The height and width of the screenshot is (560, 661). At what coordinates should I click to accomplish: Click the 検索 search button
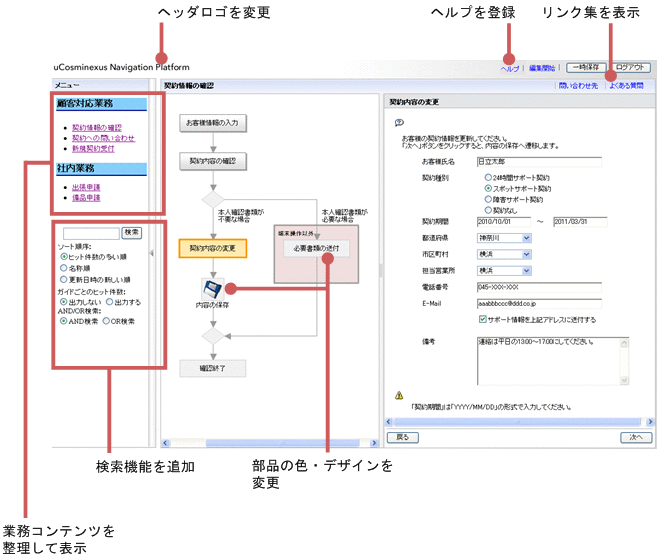coord(132,232)
